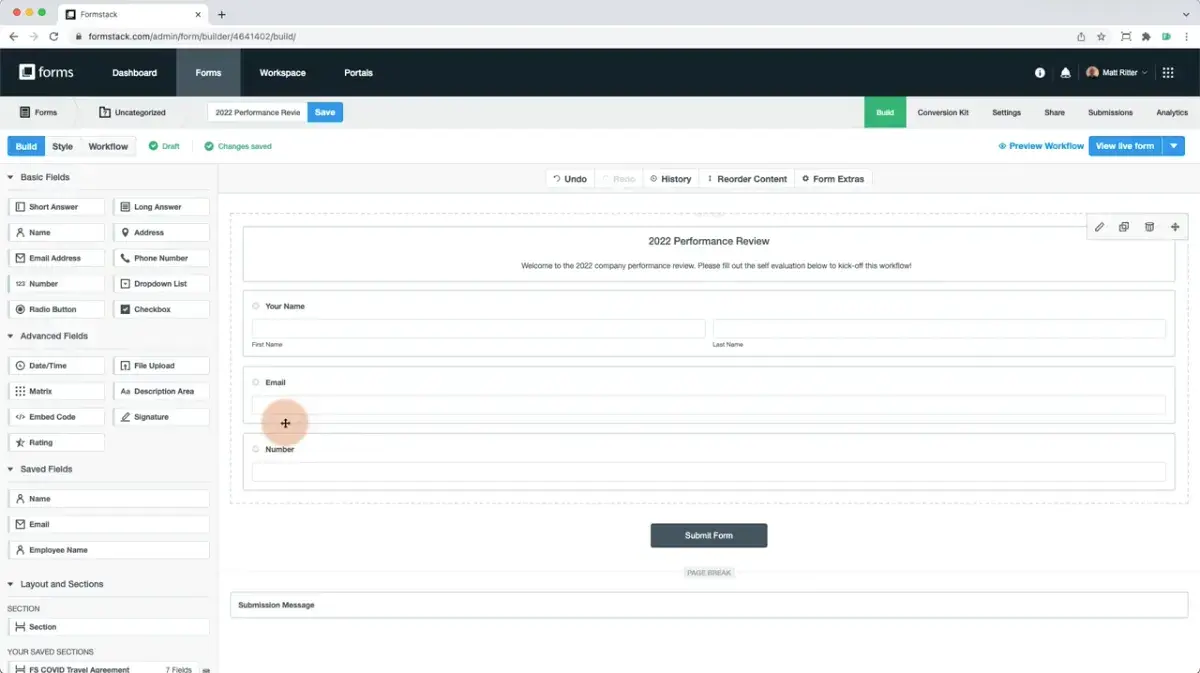Go to Dashboard tab
The width and height of the screenshot is (1200, 673).
coord(134,73)
